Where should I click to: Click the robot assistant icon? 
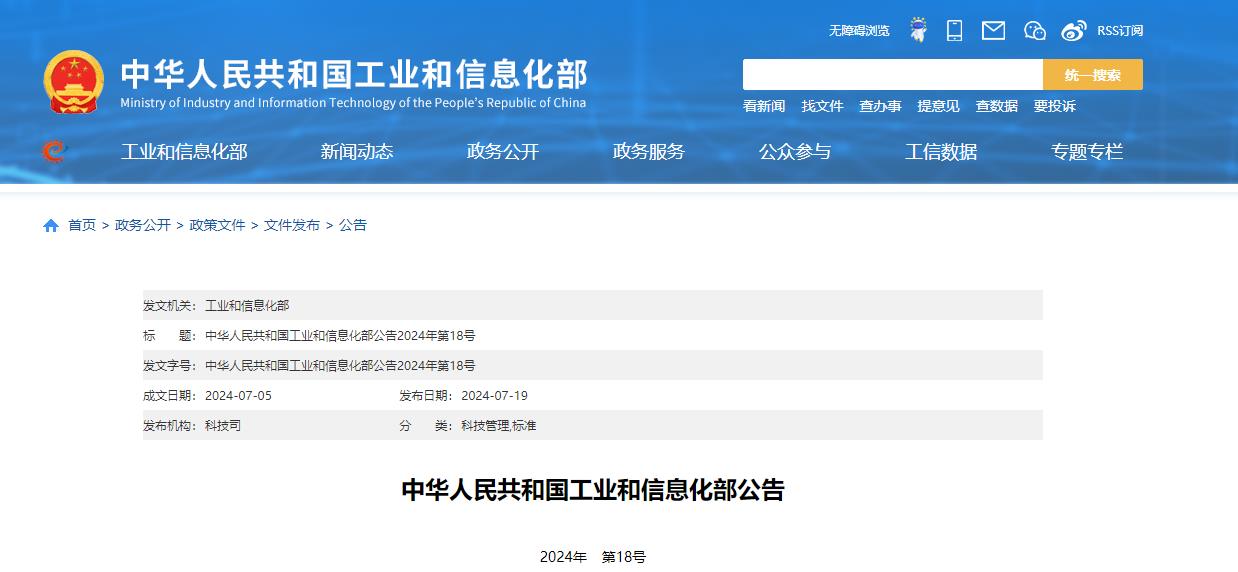point(918,31)
